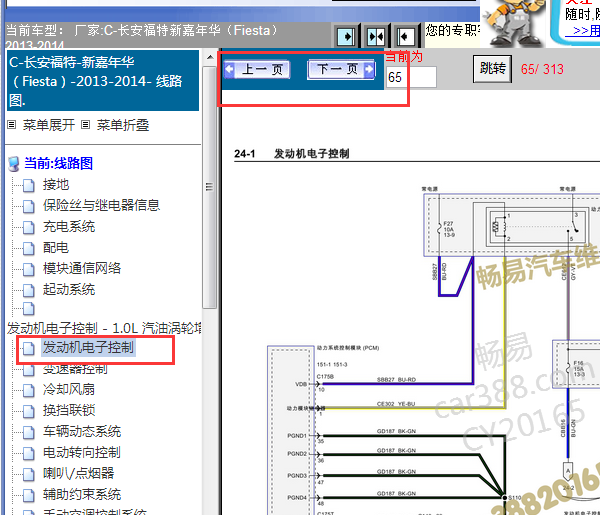
Task: Open the 喇叭/点烟器 entry
Action: pyautogui.click(x=78, y=473)
